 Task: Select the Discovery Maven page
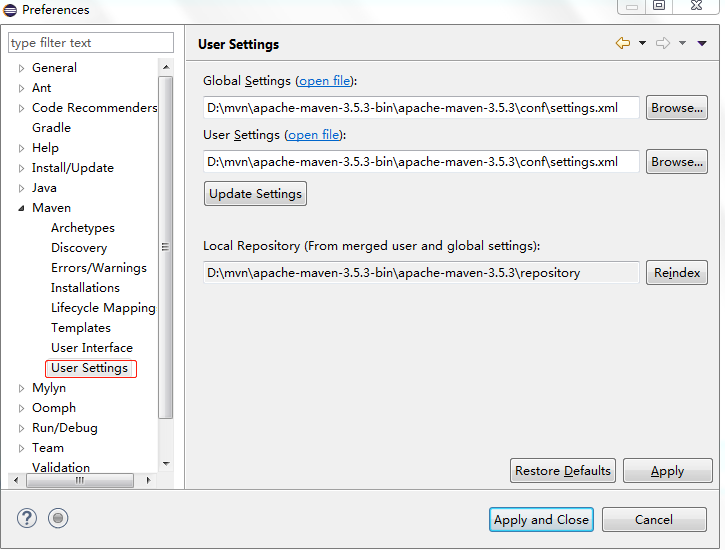[79, 248]
